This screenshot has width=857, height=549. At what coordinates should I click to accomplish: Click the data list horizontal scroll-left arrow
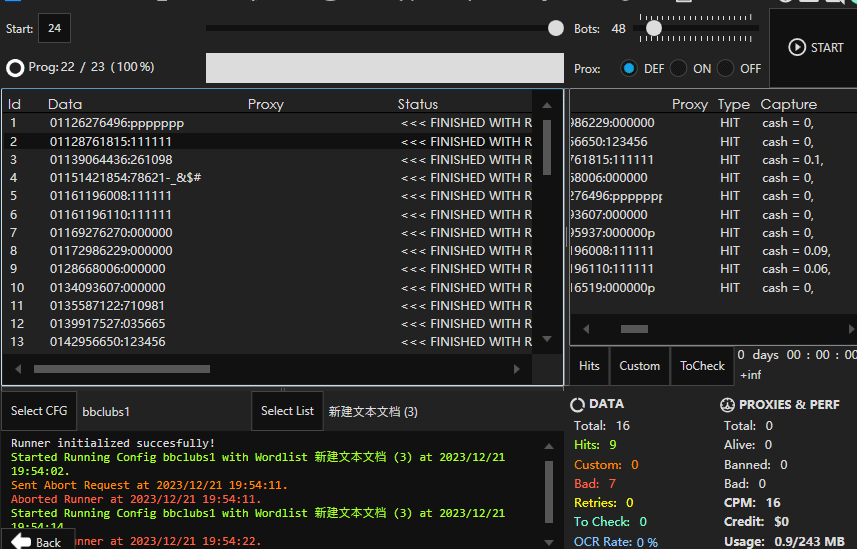click(x=17, y=369)
